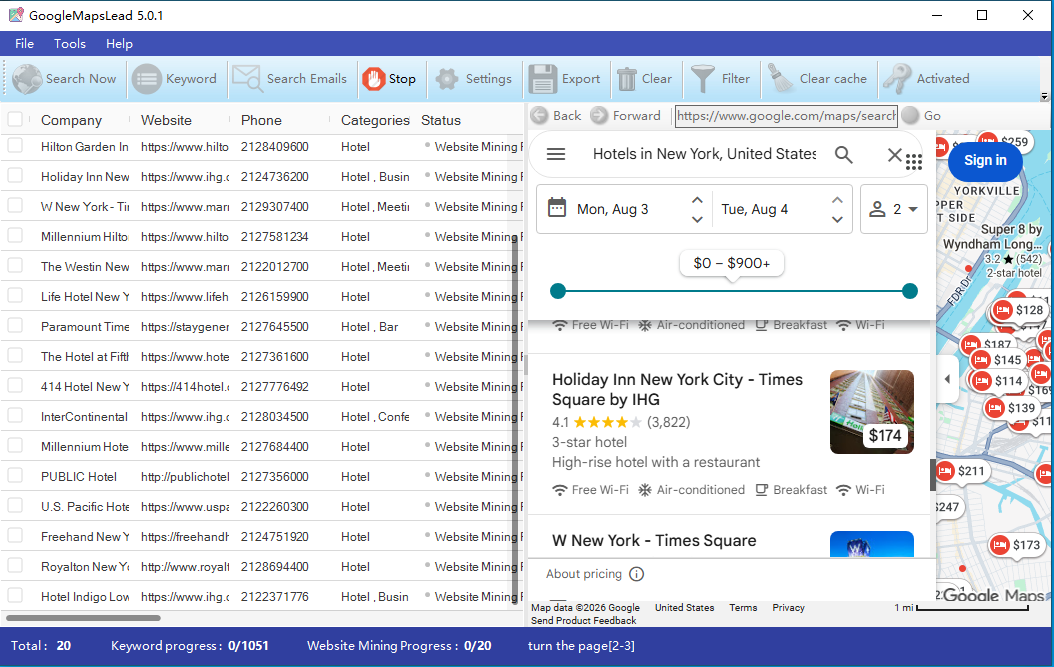Launch the Search Emails tool
Screen dimensions: 1054x667
(x=290, y=79)
